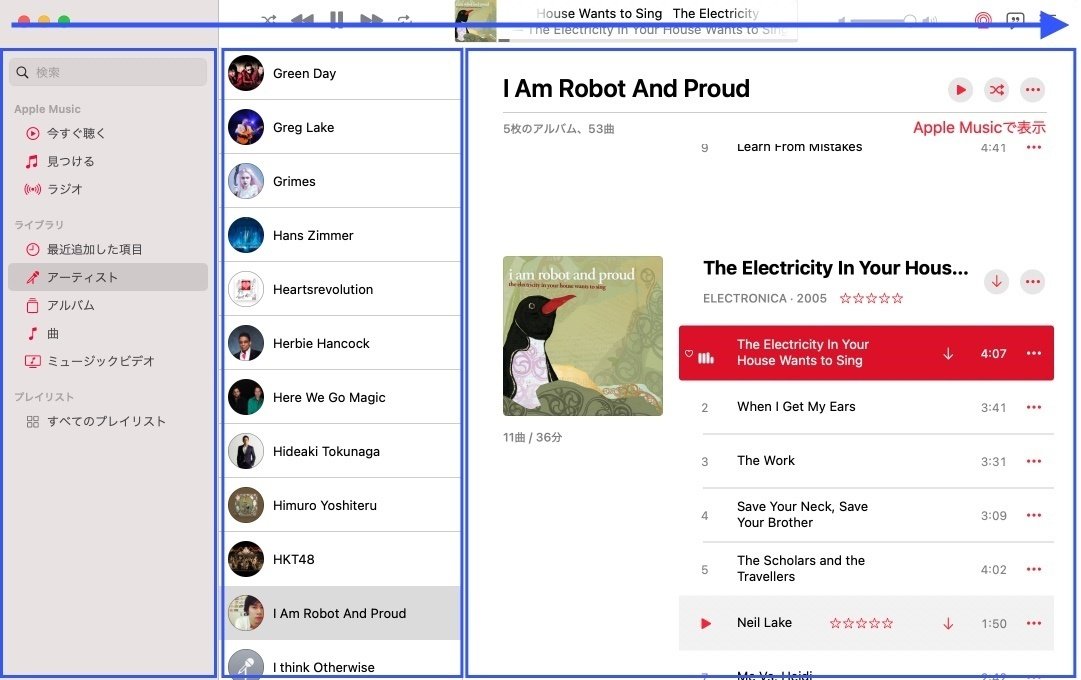Select Save Your Neck, Save Your Brother
This screenshot has height=680, width=1081.
tap(866, 514)
